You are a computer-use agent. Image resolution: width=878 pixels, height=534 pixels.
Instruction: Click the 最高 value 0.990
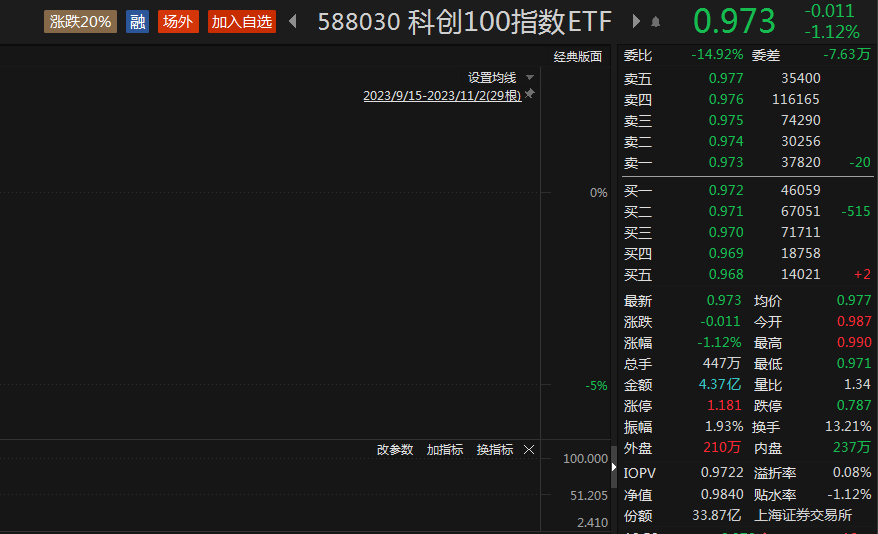[x=854, y=343]
